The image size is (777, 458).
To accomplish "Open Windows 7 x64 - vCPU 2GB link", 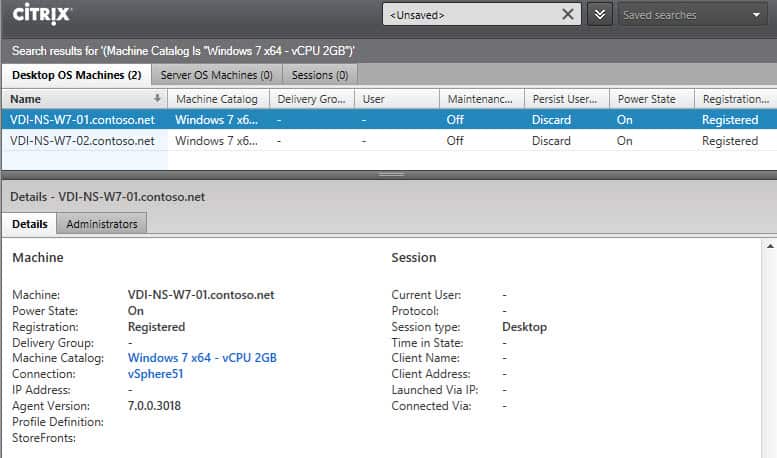I will click(202, 358).
